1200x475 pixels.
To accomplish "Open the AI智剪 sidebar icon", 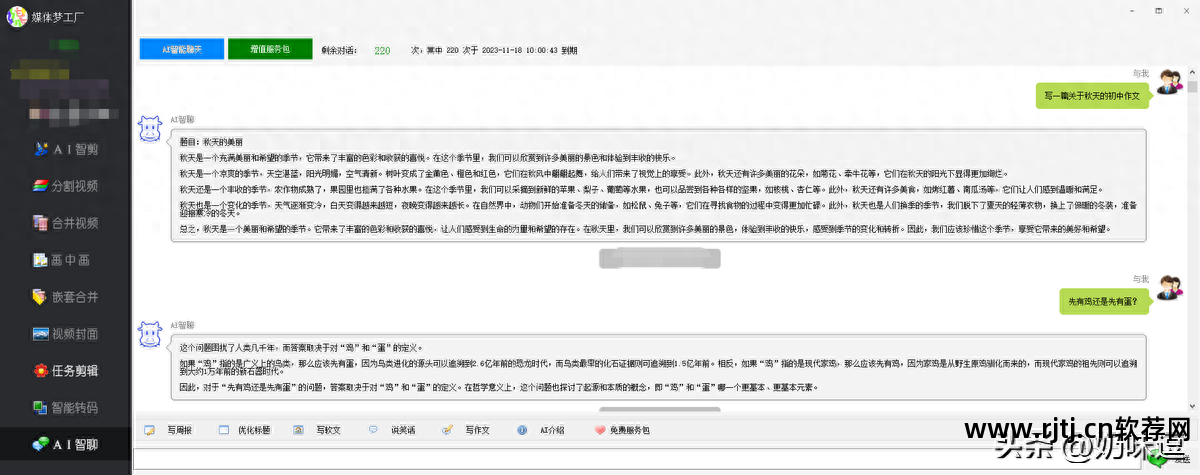I will point(42,148).
